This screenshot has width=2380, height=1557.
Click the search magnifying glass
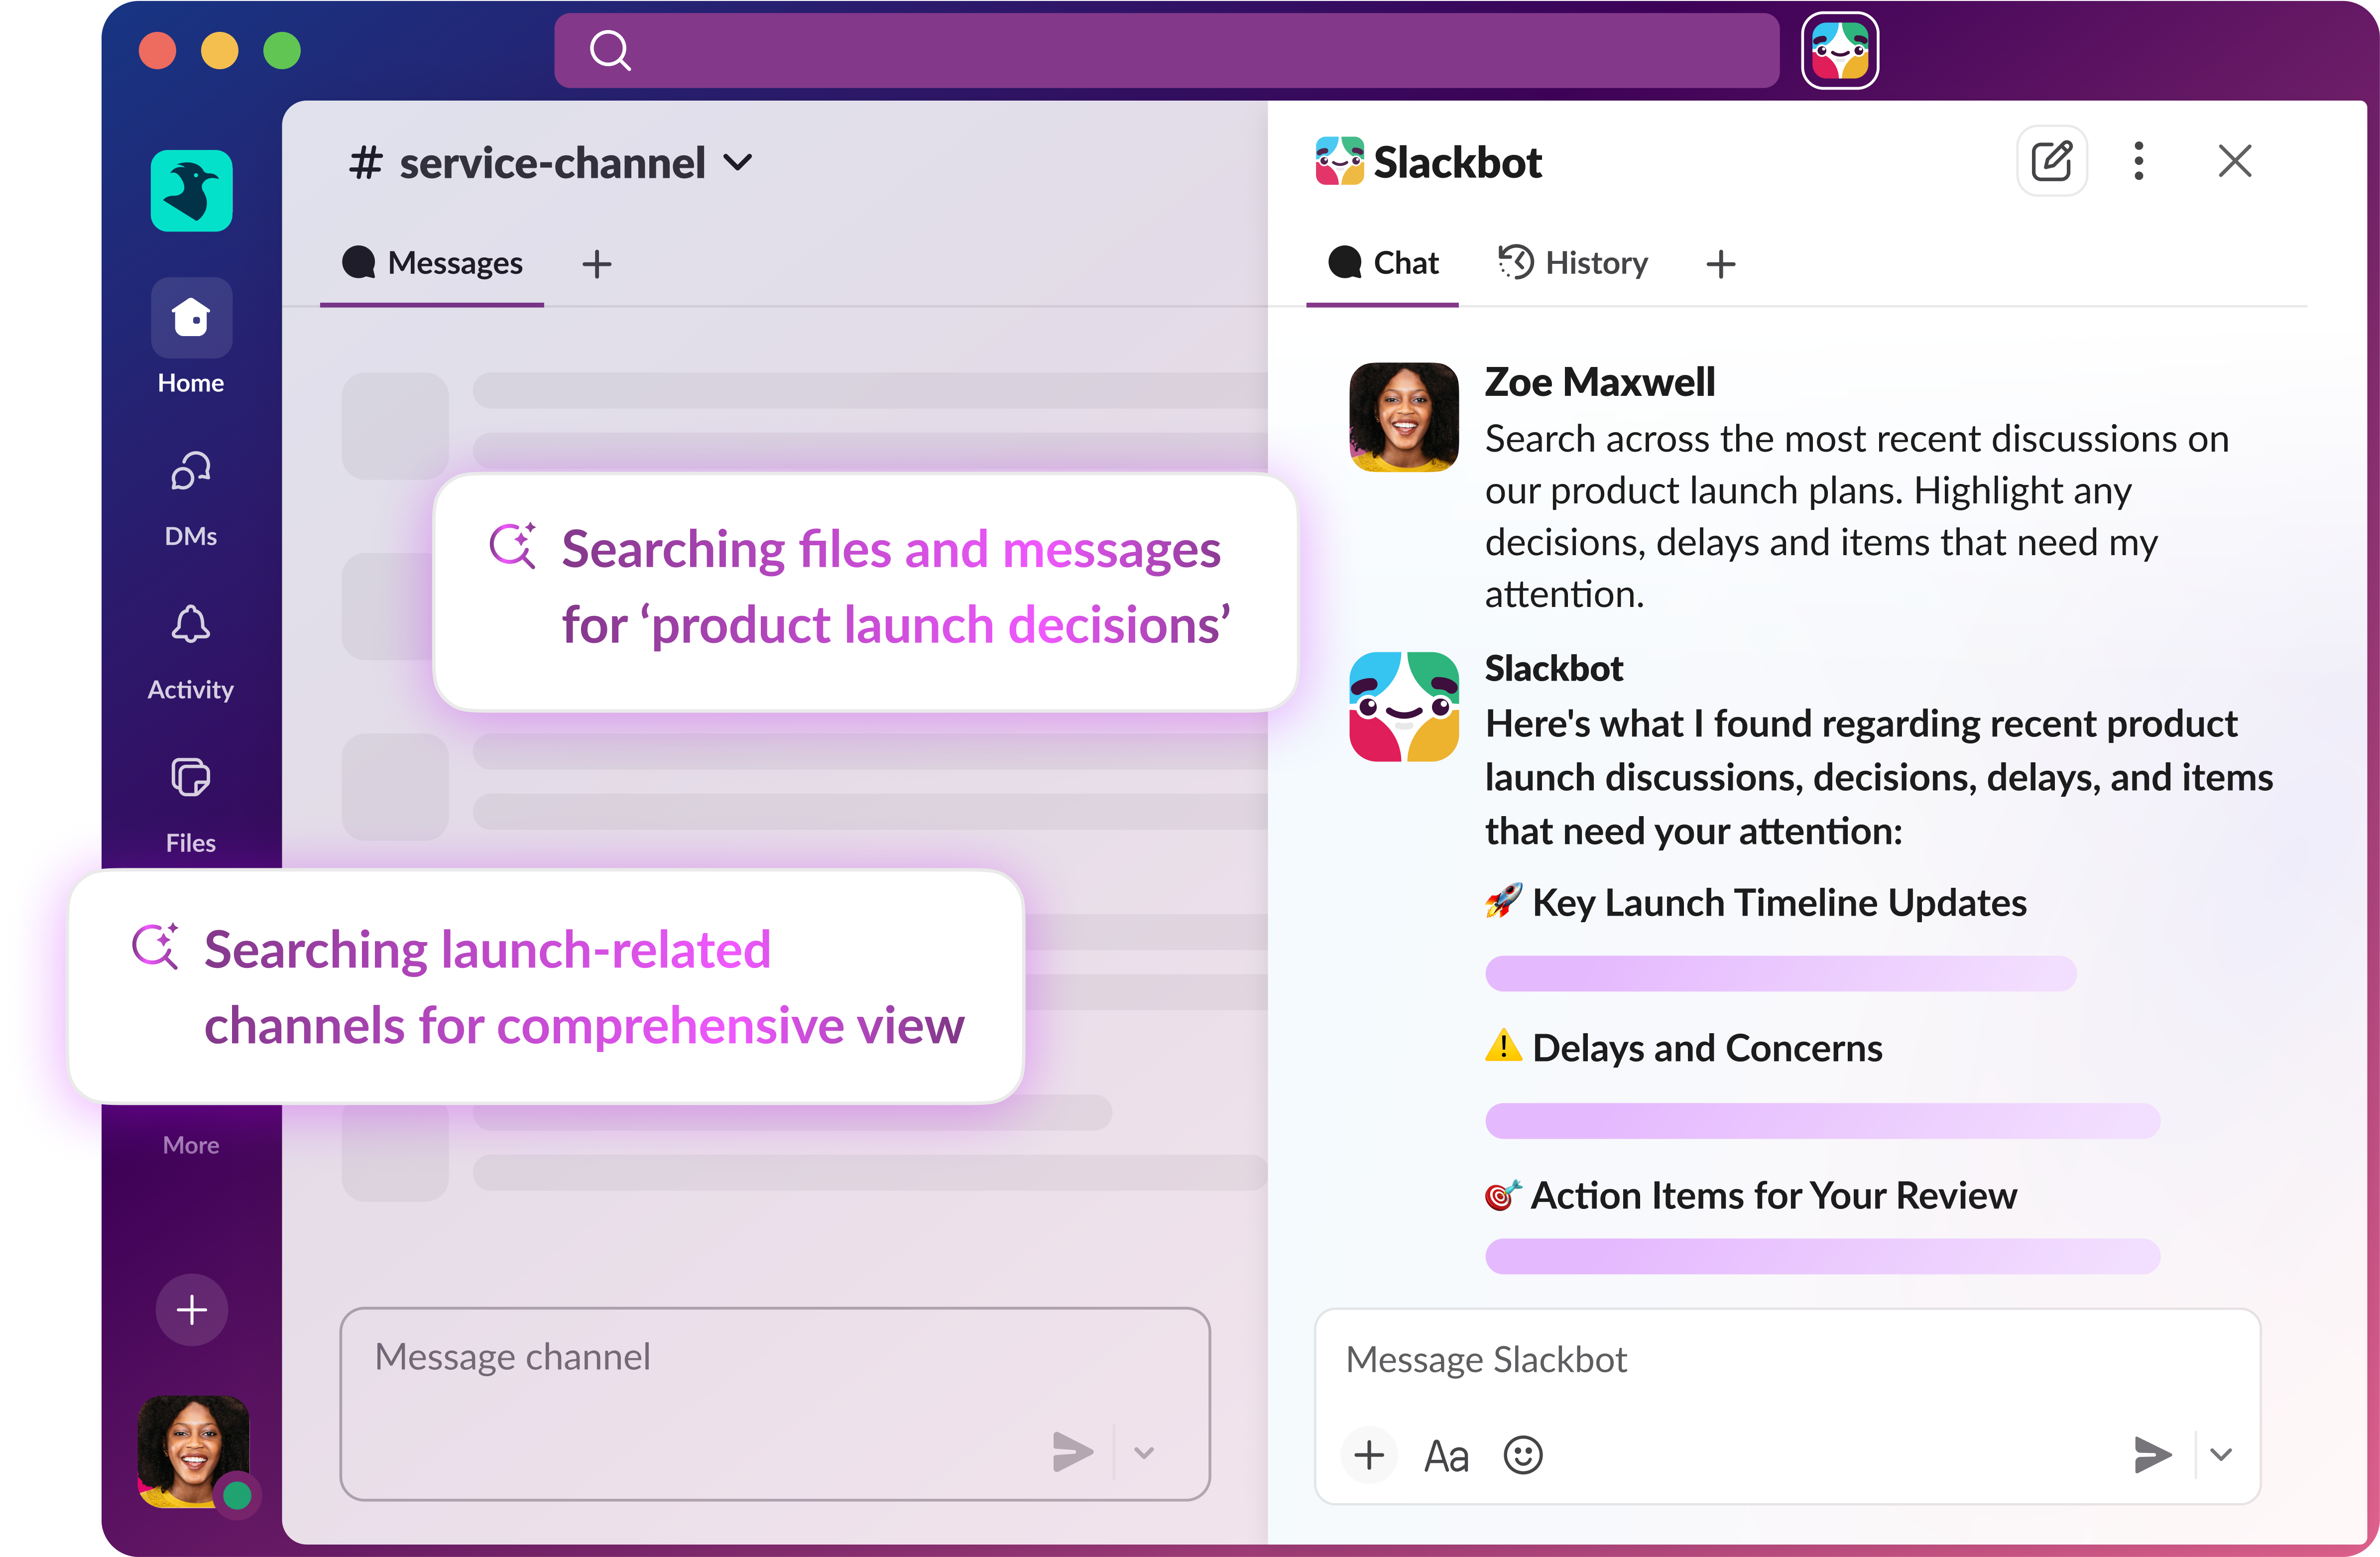610,50
